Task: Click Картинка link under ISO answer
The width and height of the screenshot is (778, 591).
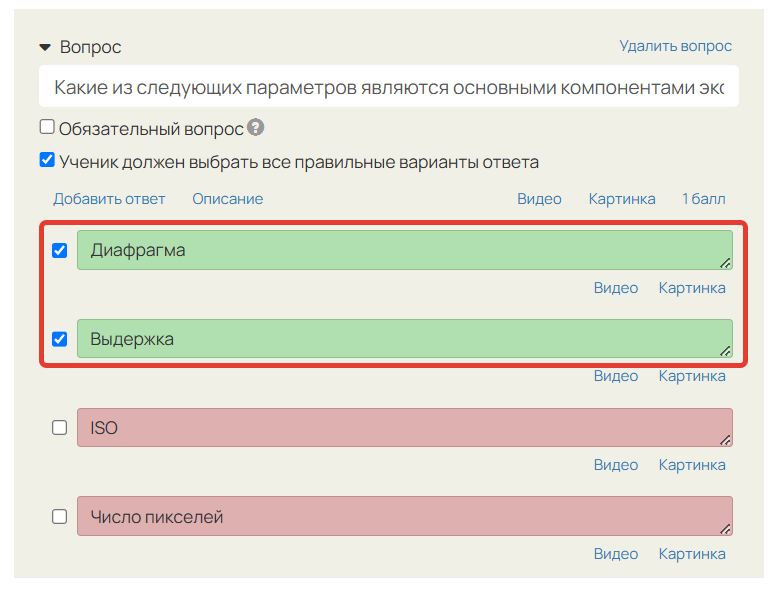Action: pos(692,465)
